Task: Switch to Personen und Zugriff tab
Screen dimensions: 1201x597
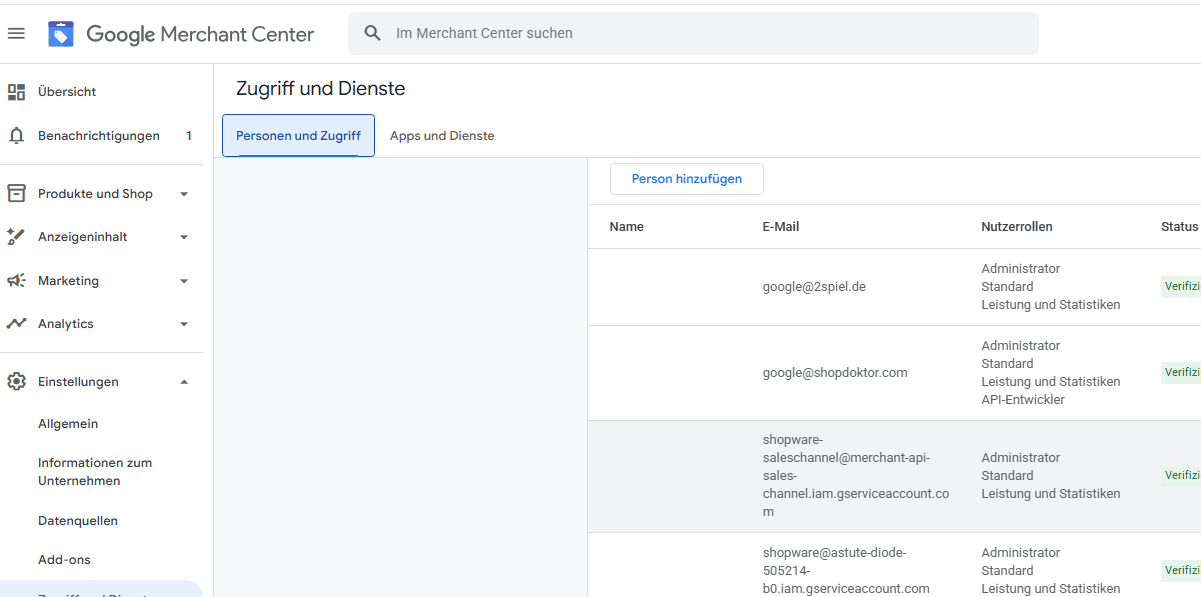Action: coord(298,136)
